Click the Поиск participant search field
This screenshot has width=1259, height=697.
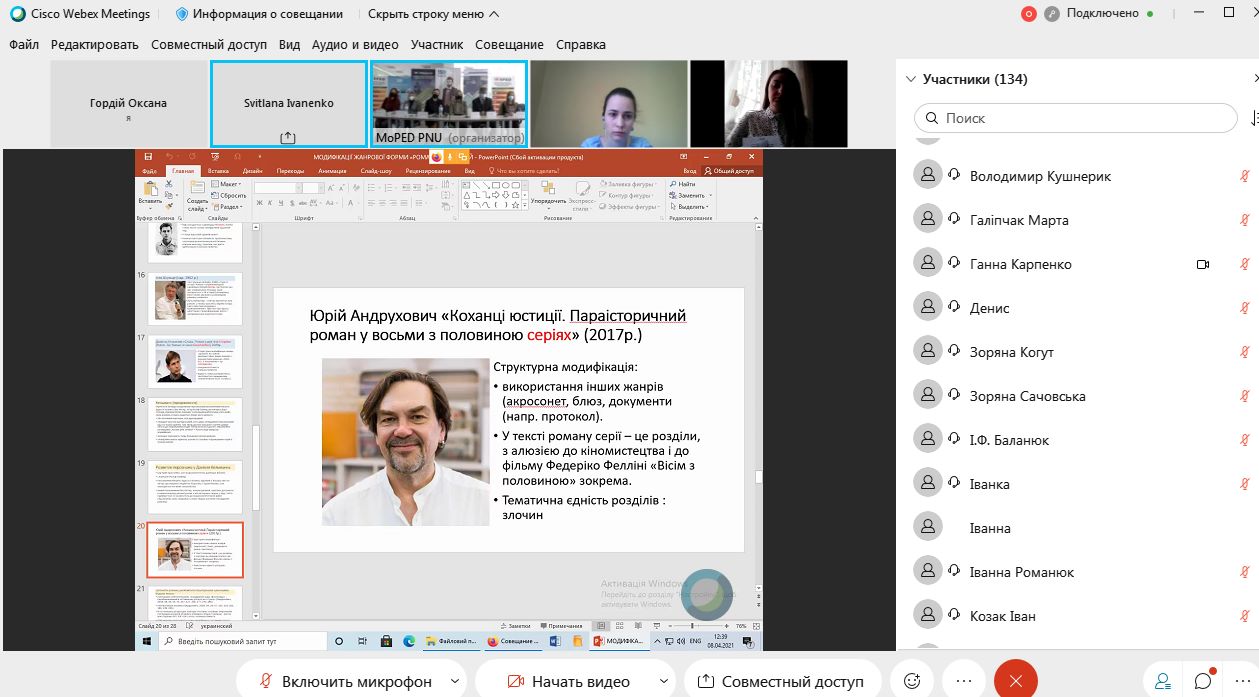(1075, 118)
